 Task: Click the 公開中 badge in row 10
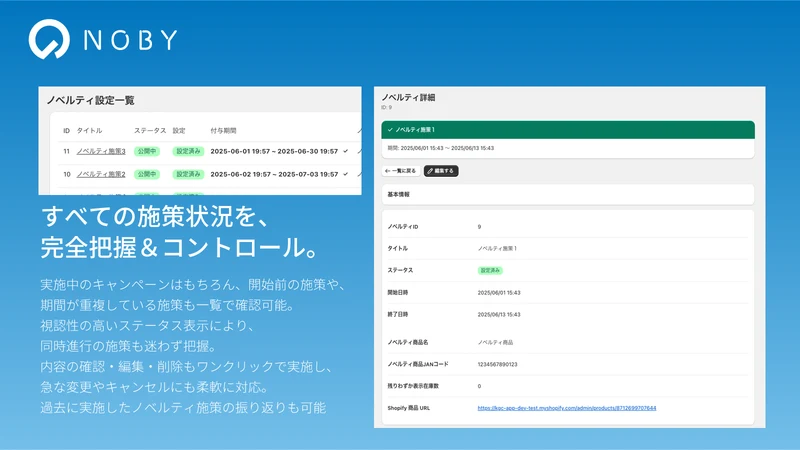[146, 174]
